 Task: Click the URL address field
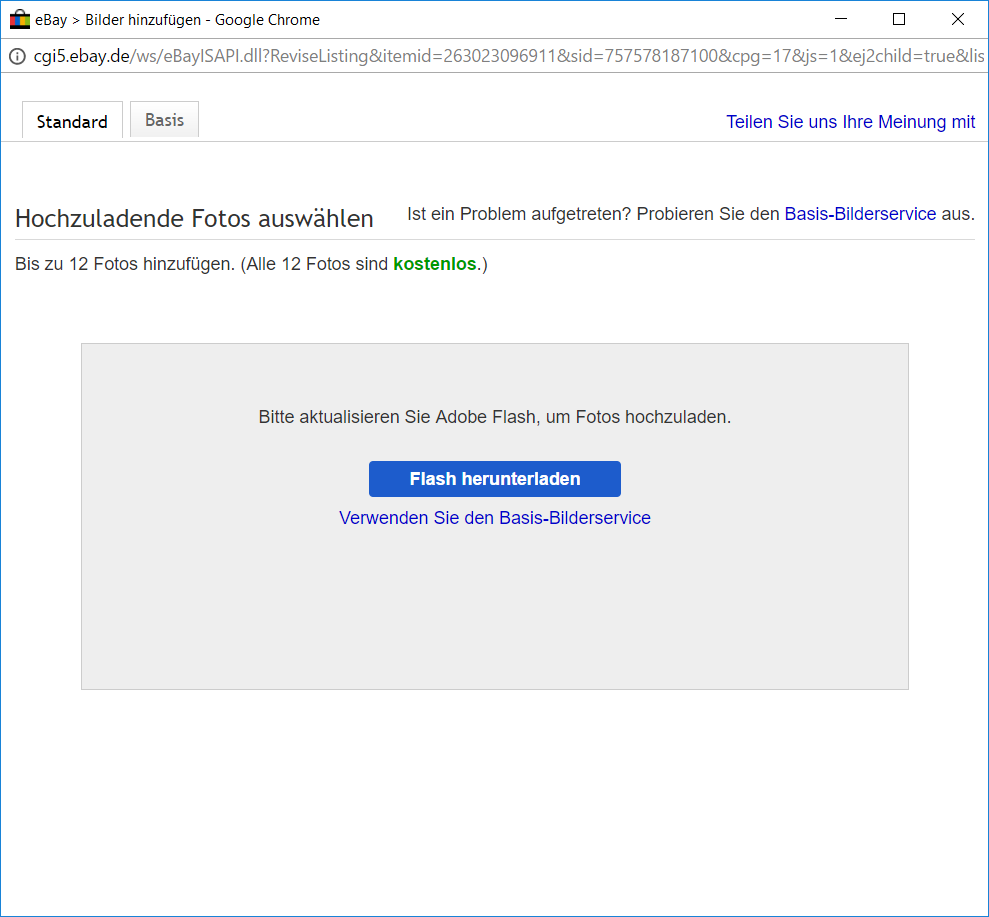pos(508,56)
